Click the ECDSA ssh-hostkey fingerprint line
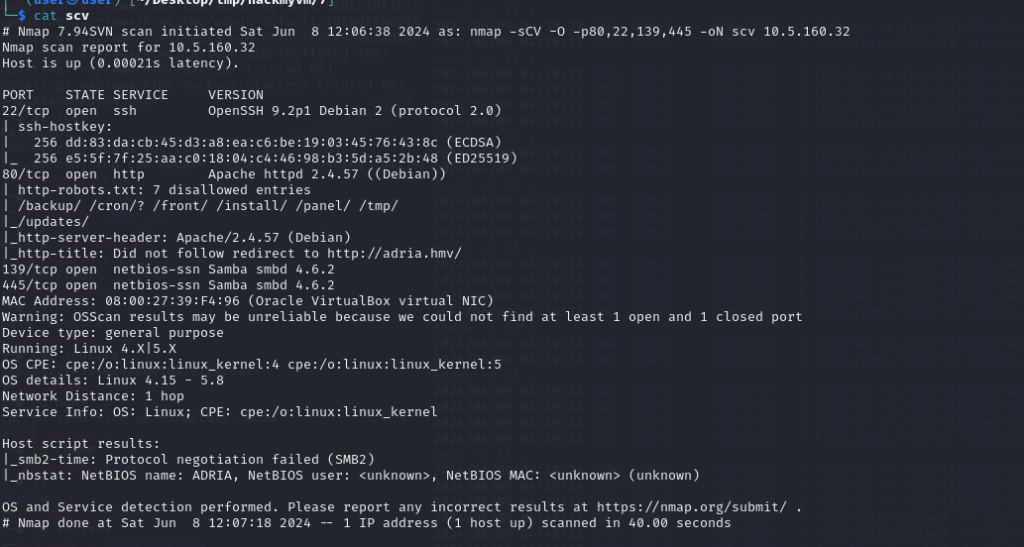The height and width of the screenshot is (547, 1024). pyautogui.click(x=252, y=142)
